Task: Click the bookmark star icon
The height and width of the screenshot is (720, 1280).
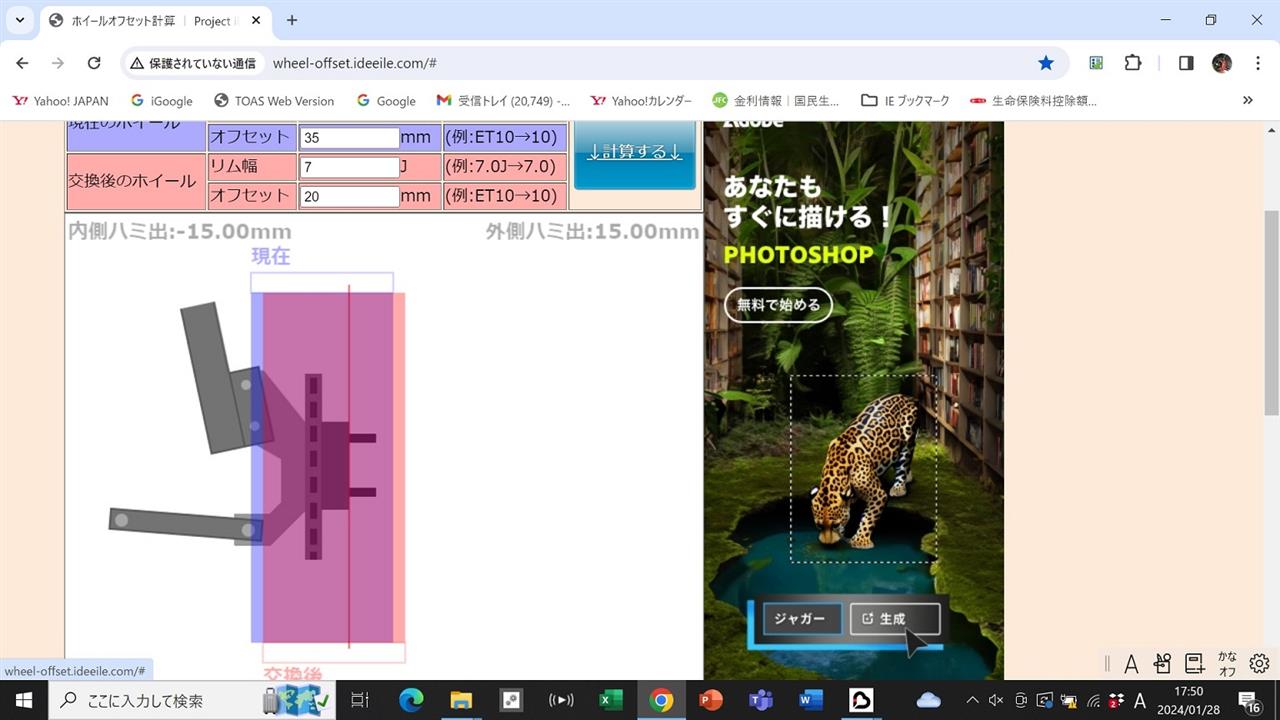Action: point(1046,63)
